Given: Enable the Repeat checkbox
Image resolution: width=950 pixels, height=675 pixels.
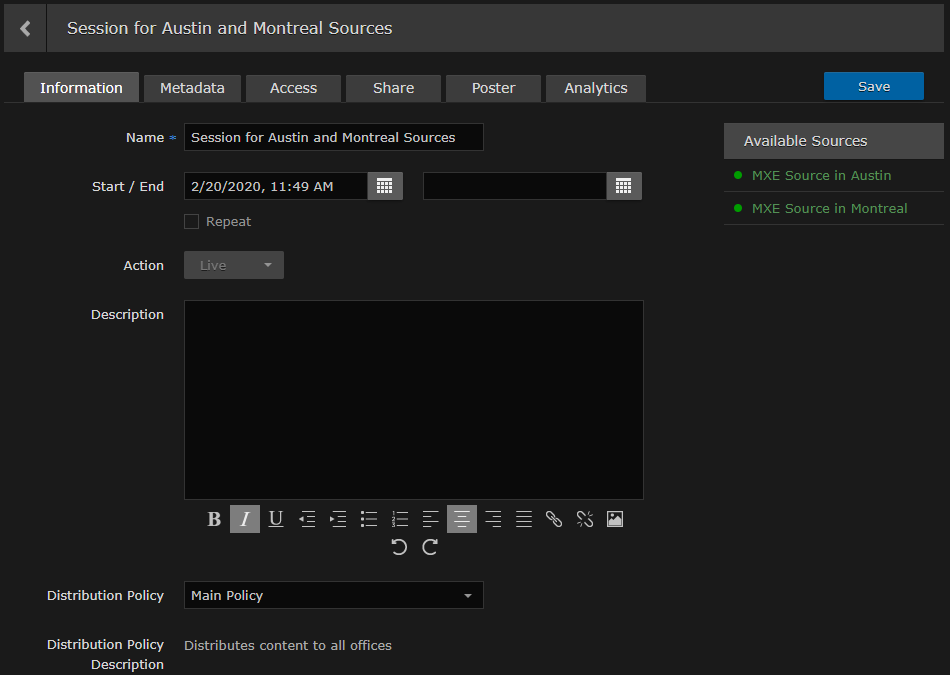Looking at the screenshot, I should click(192, 222).
